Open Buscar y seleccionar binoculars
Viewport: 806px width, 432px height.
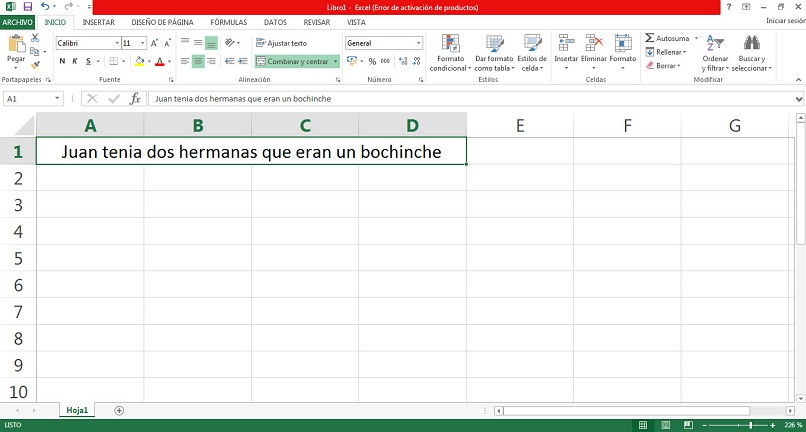pyautogui.click(x=752, y=43)
